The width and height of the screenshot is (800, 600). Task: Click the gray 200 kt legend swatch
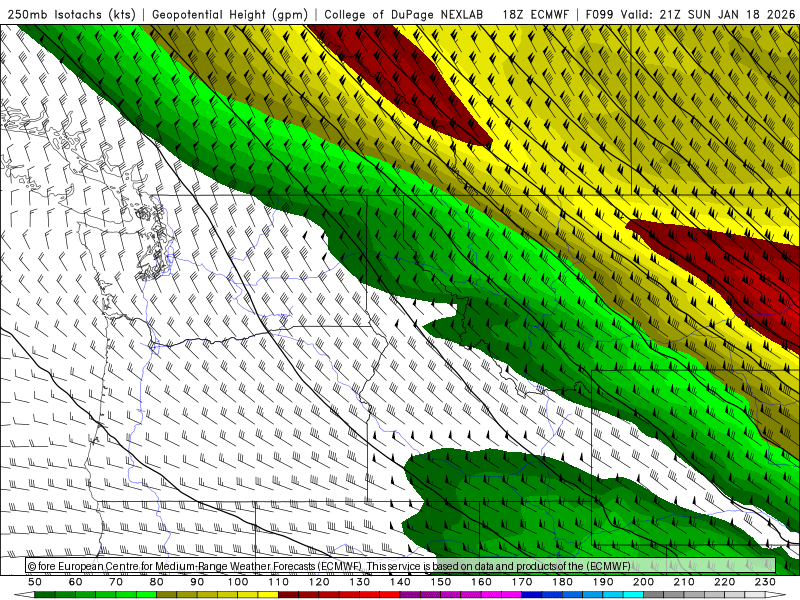point(654,595)
